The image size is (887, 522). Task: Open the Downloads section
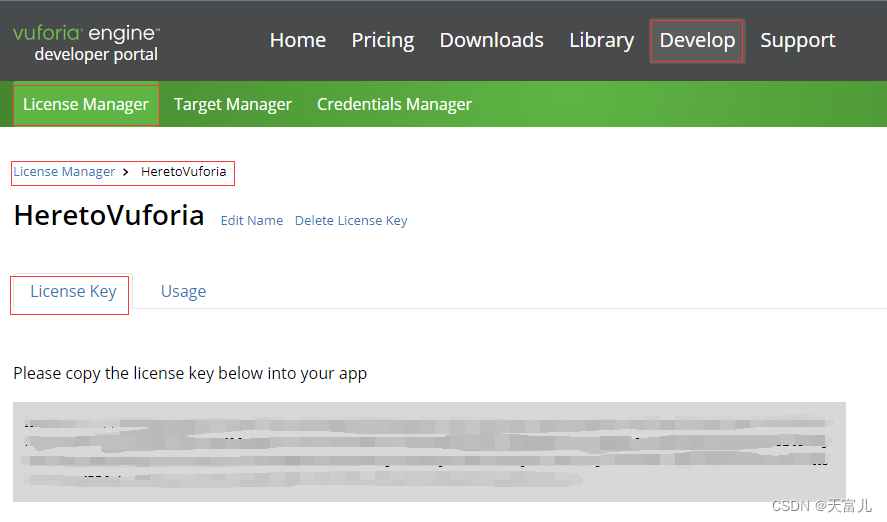pyautogui.click(x=492, y=40)
